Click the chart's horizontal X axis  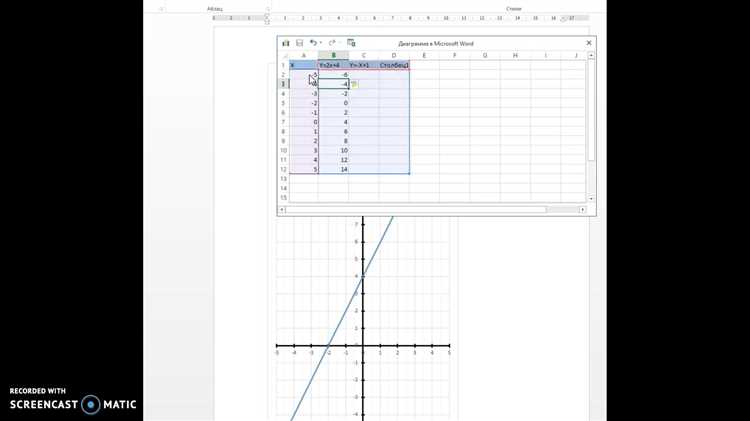363,345
